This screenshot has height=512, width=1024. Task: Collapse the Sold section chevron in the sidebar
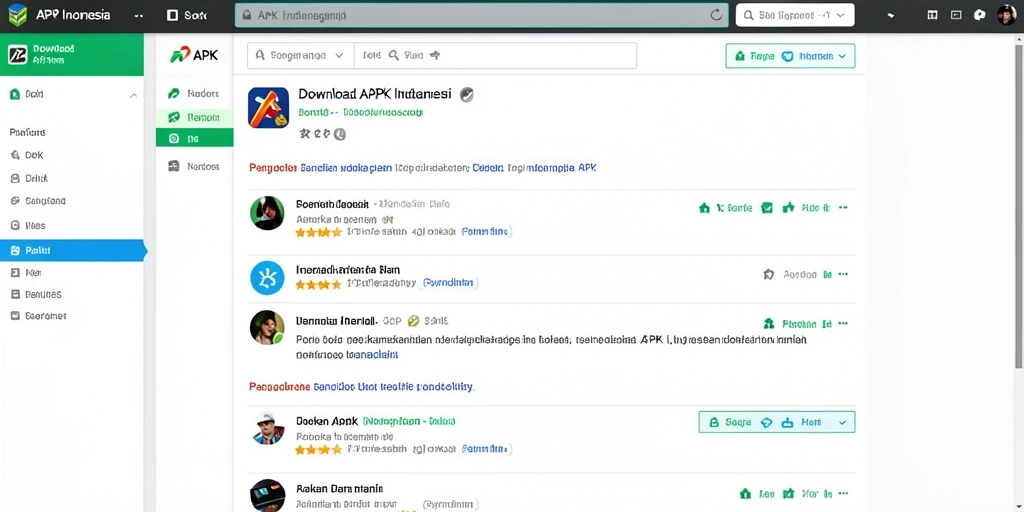pyautogui.click(x=133, y=95)
